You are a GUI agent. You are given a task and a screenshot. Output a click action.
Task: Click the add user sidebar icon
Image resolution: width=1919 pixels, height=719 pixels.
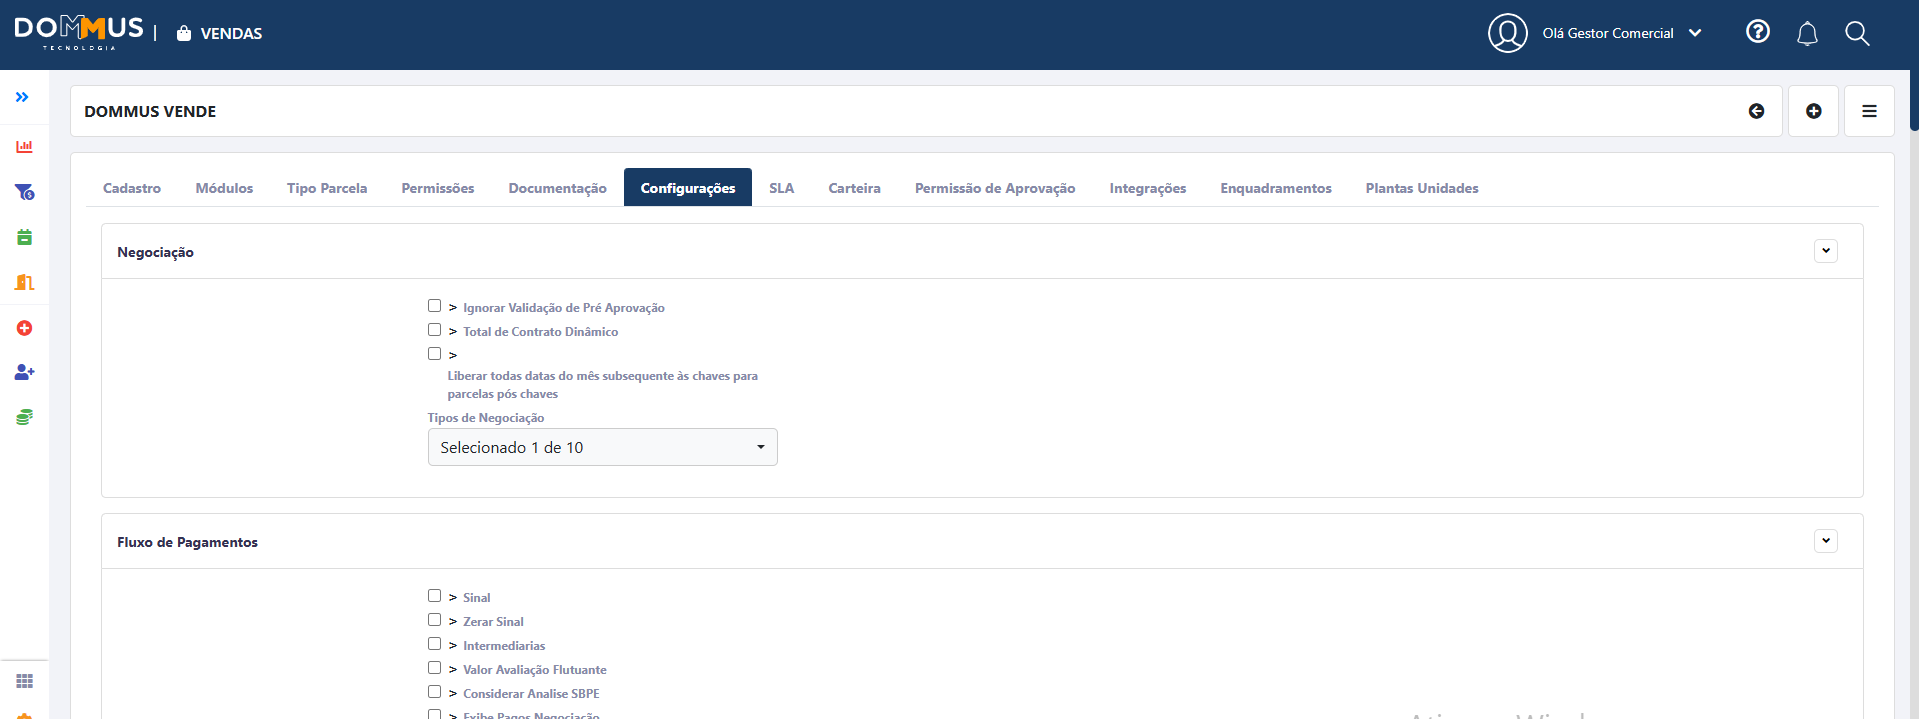pyautogui.click(x=24, y=372)
